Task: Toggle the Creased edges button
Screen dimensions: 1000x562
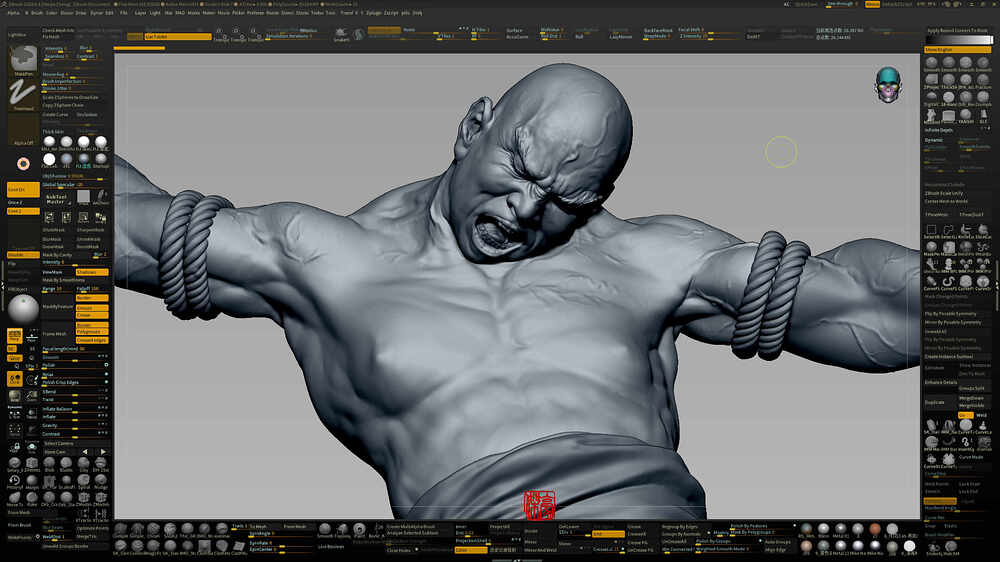Action: (x=92, y=340)
